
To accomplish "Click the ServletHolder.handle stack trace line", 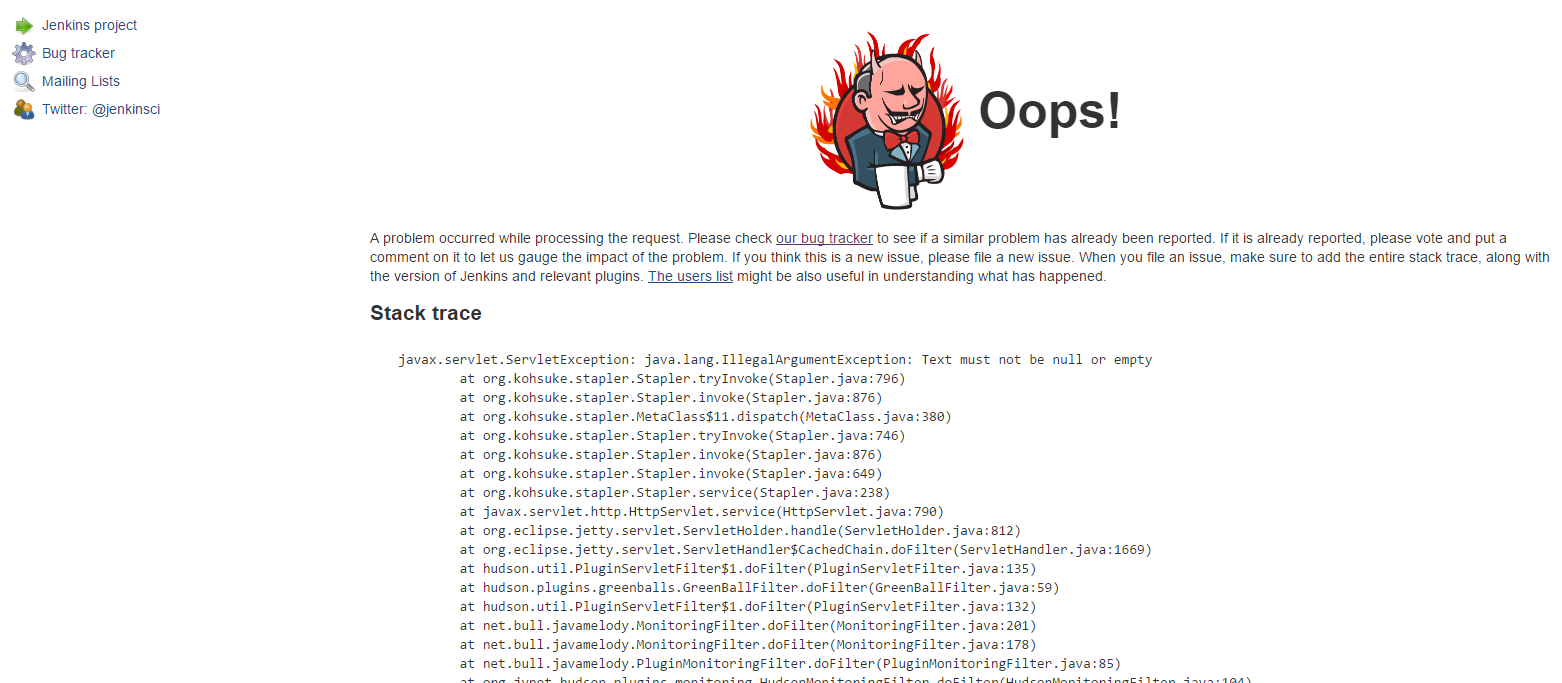I will [x=741, y=530].
